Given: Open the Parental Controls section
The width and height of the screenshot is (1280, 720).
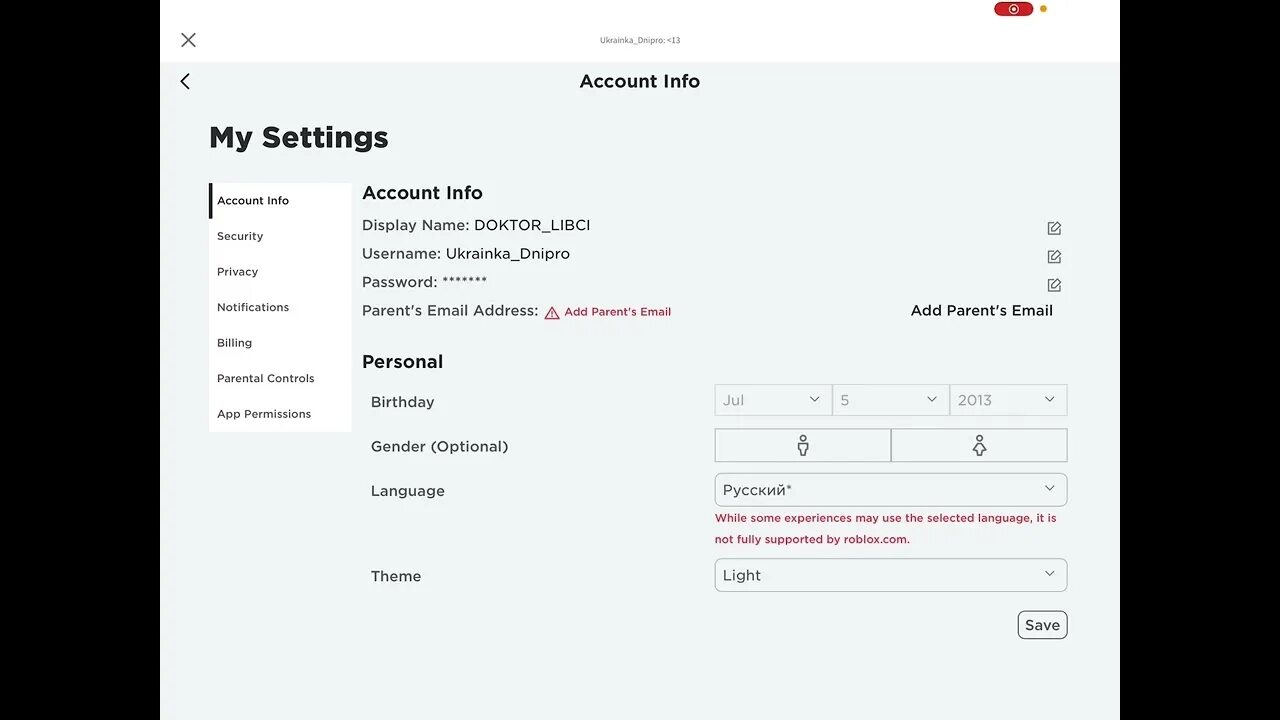Looking at the screenshot, I should (x=266, y=378).
